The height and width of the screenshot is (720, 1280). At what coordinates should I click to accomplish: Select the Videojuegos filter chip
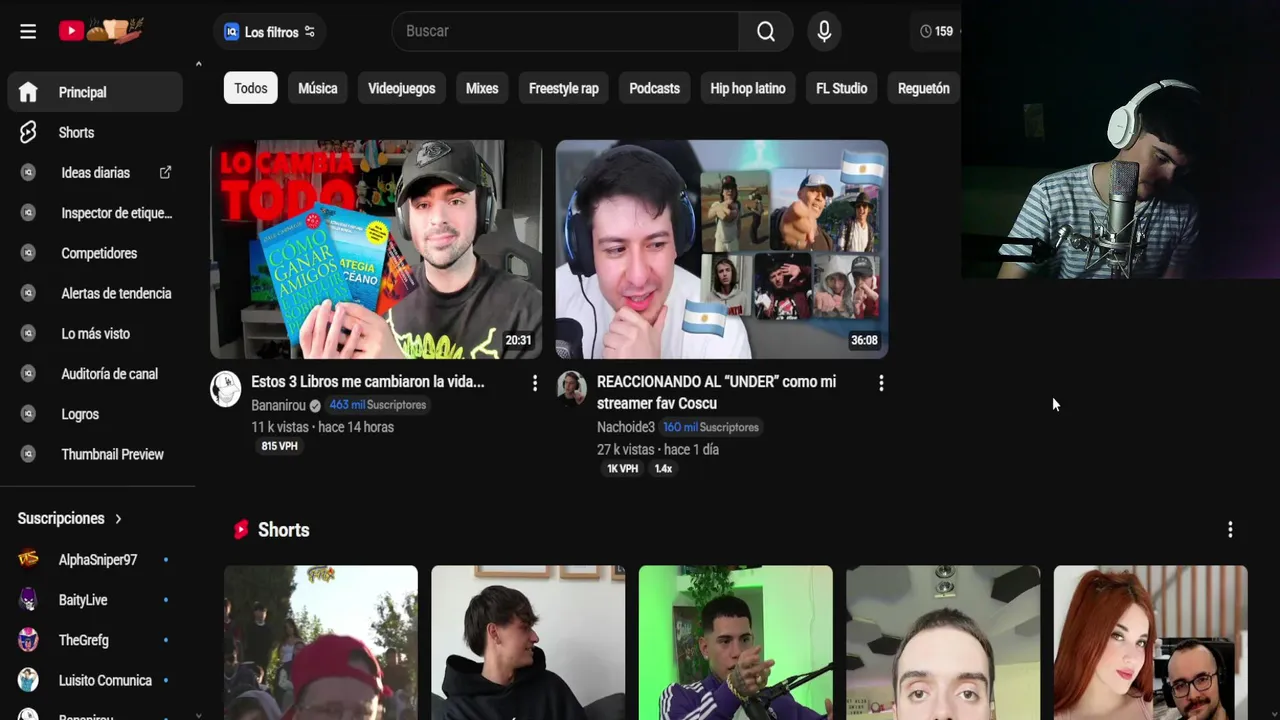(401, 88)
